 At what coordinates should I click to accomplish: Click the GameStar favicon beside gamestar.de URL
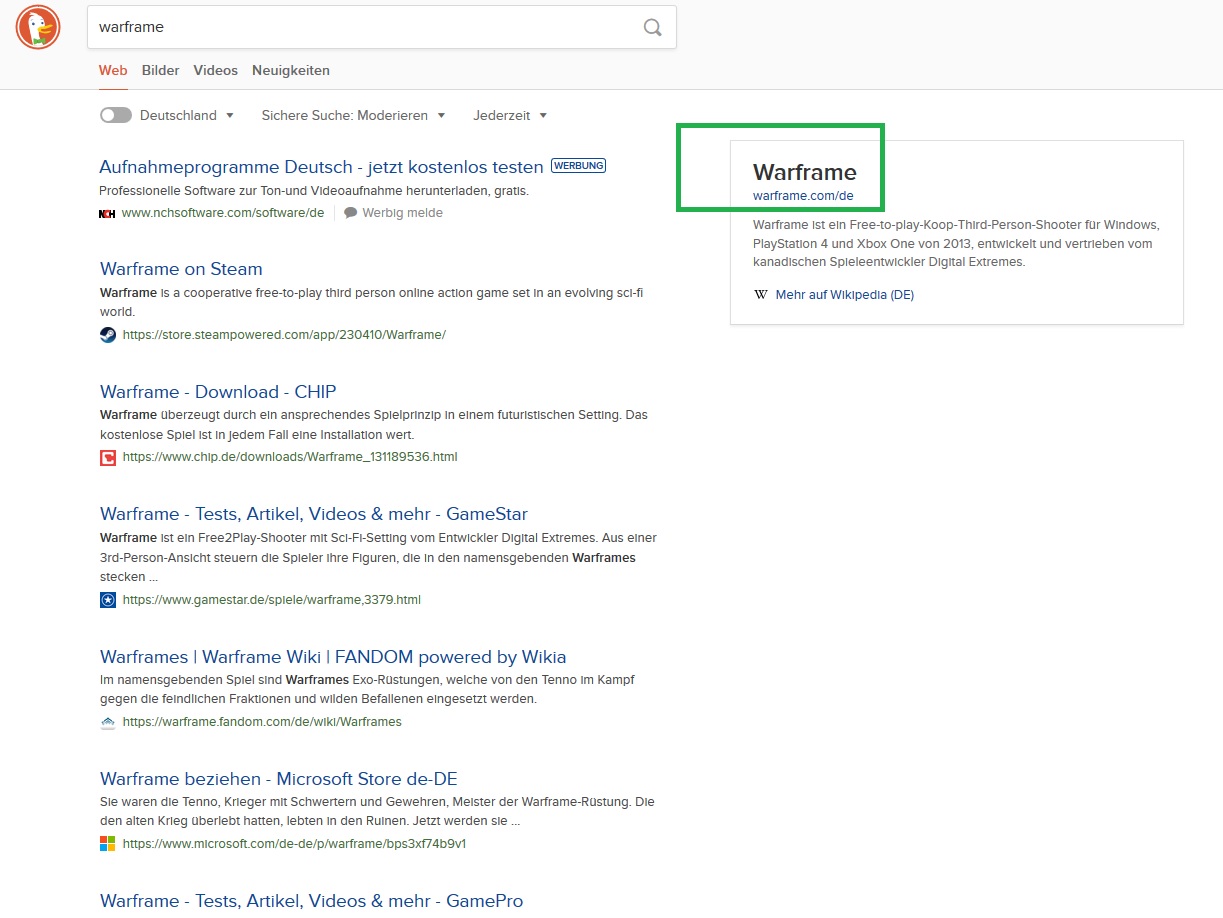(x=108, y=600)
